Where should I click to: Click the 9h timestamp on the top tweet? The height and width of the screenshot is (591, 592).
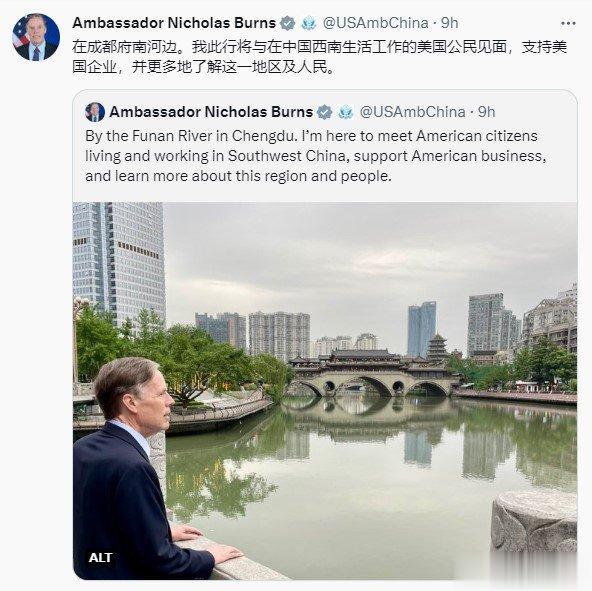pyautogui.click(x=450, y=23)
